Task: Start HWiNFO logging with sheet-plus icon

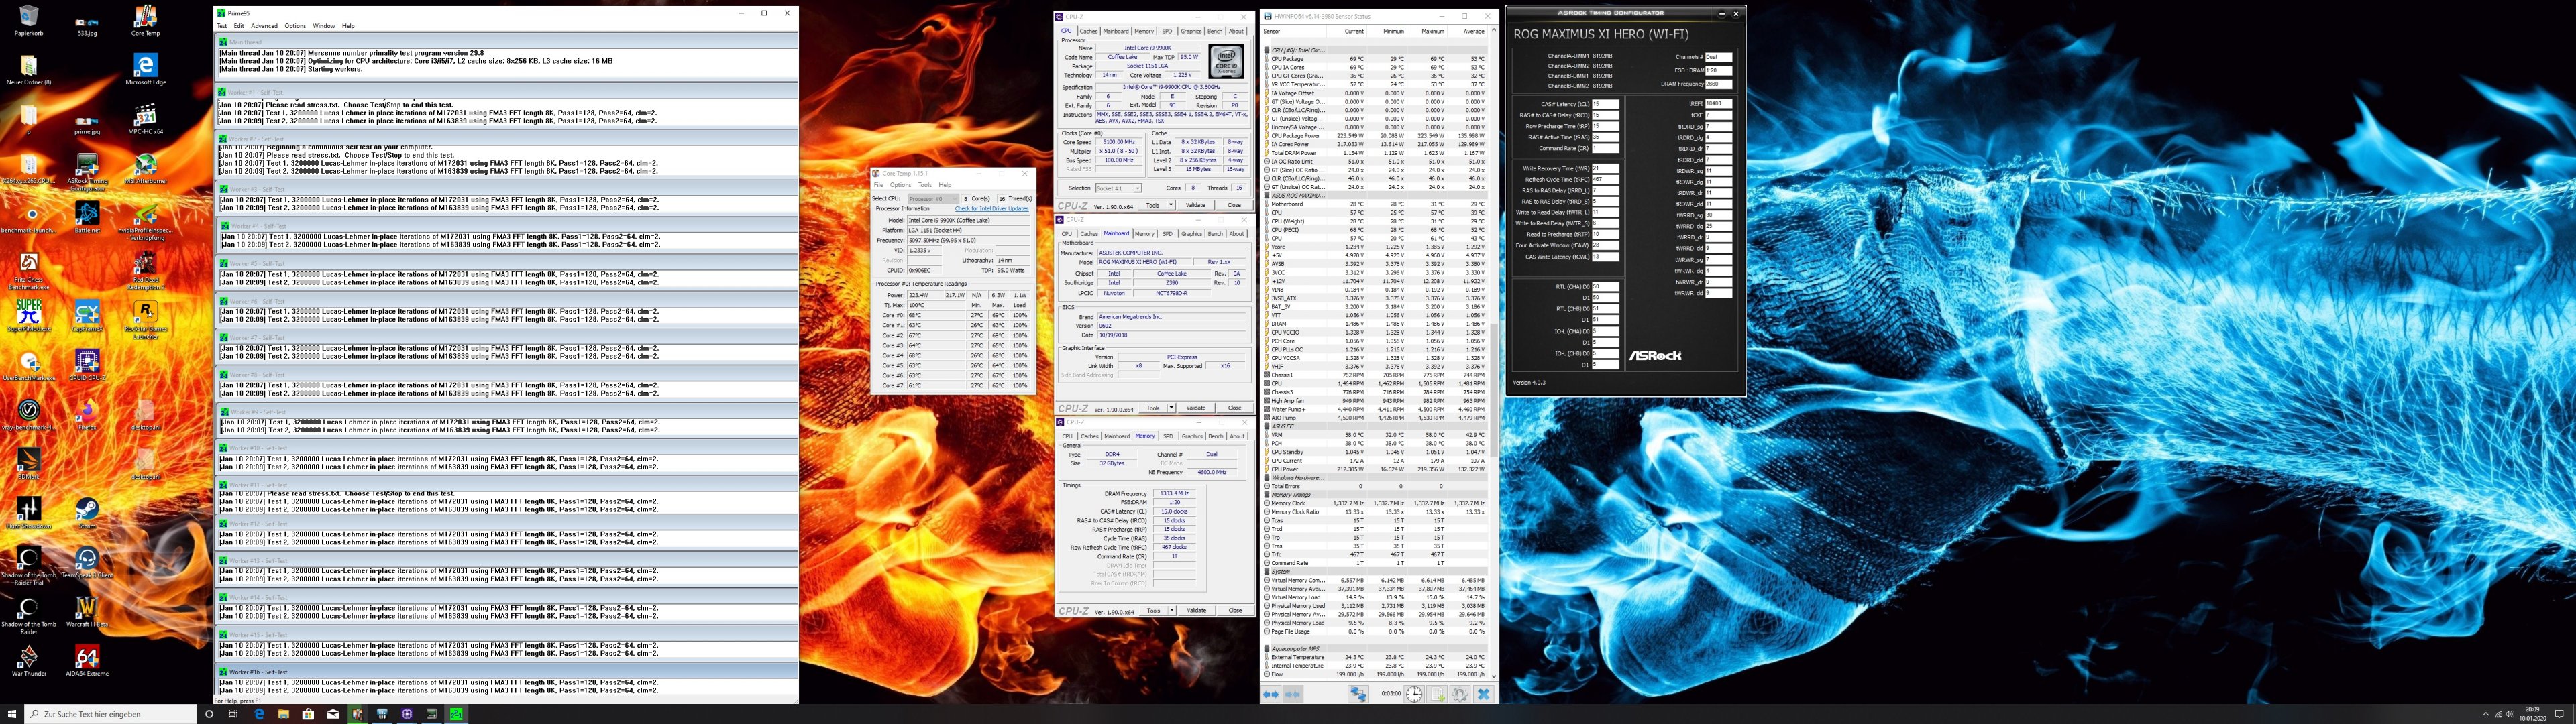Action: pyautogui.click(x=1437, y=694)
